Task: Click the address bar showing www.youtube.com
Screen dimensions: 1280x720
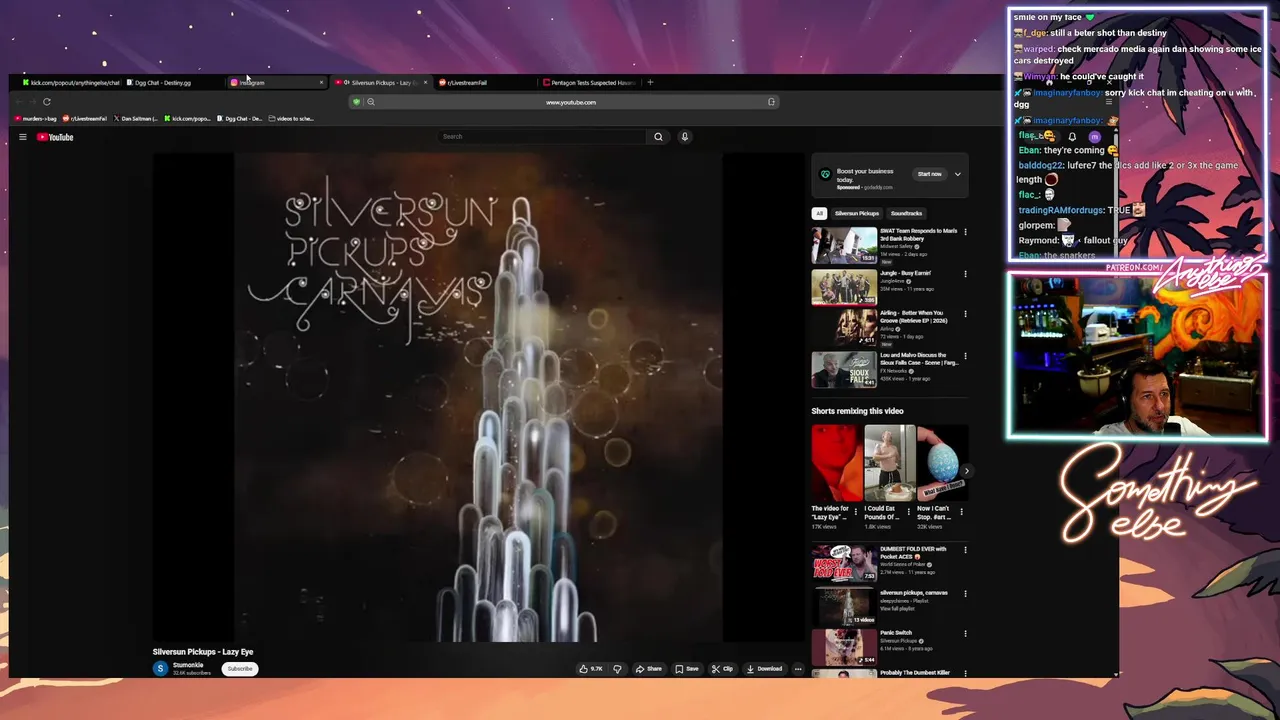Action: click(570, 102)
